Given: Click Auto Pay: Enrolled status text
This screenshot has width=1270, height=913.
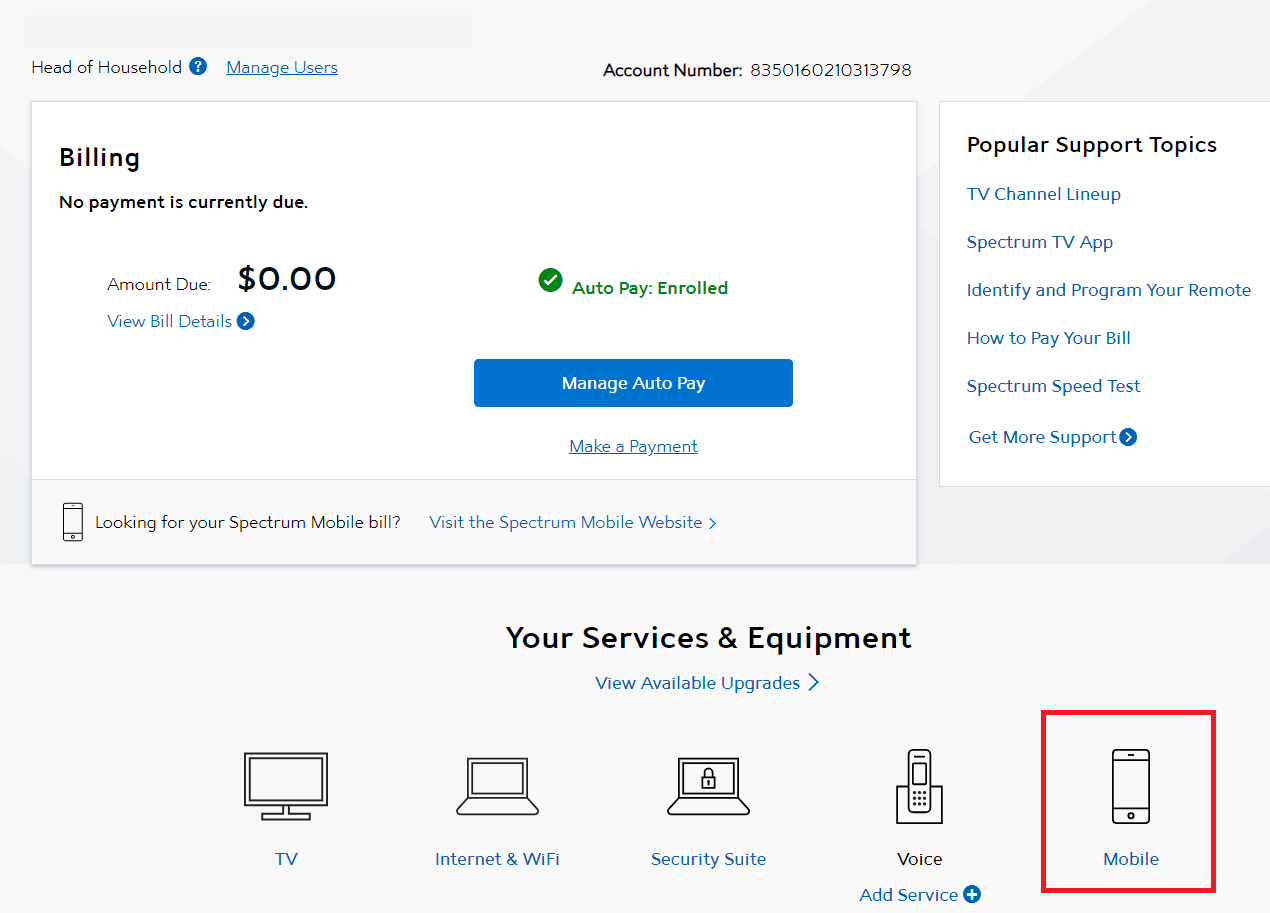Looking at the screenshot, I should [650, 288].
